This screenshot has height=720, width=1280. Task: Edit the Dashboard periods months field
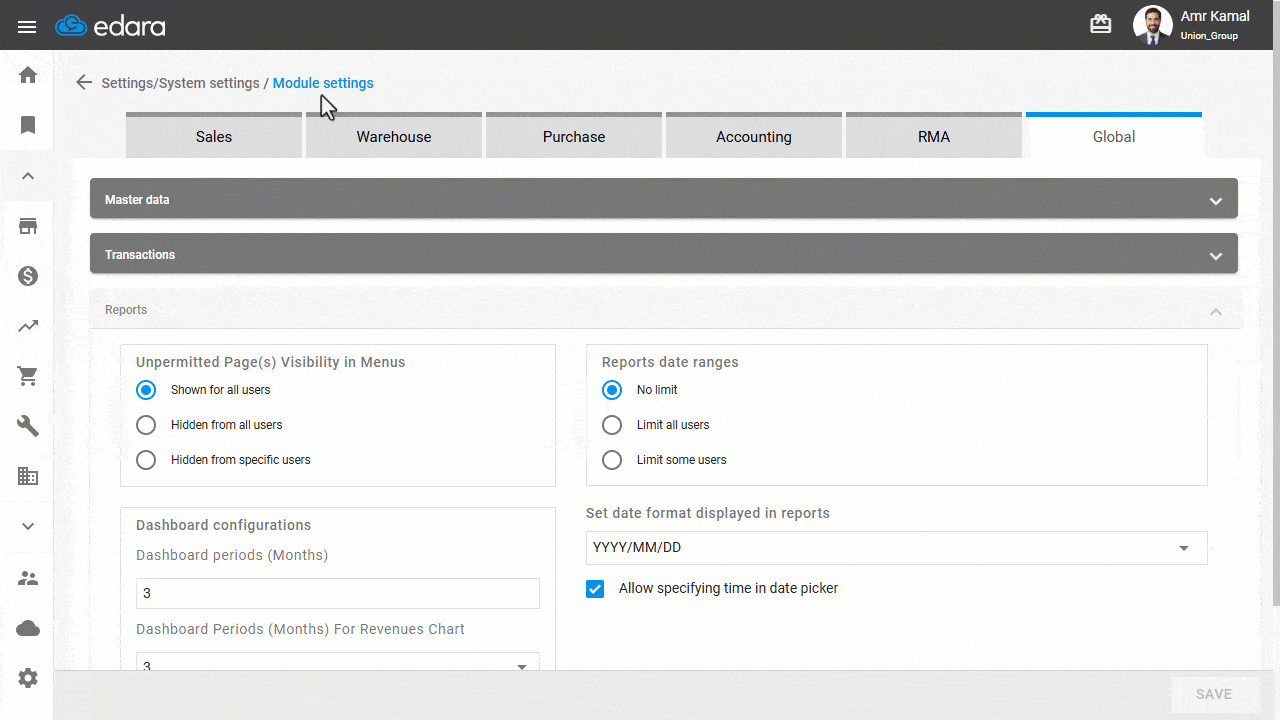337,593
